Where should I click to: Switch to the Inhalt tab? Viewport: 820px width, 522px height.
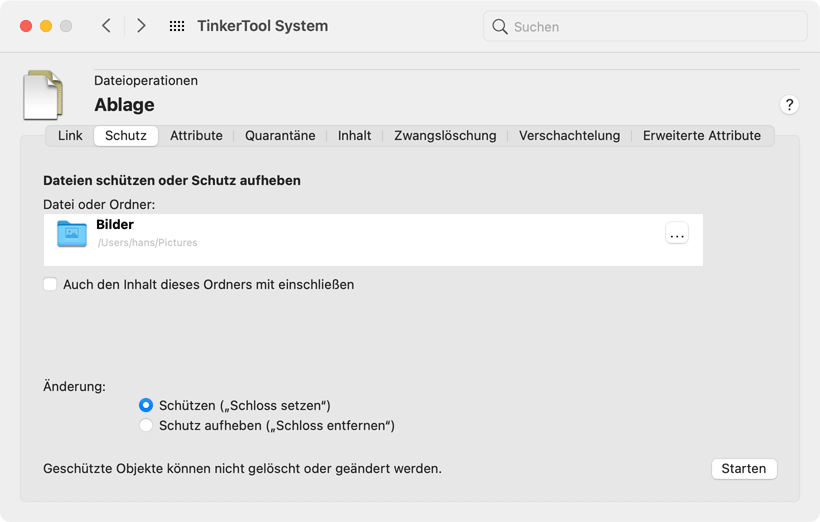point(354,135)
